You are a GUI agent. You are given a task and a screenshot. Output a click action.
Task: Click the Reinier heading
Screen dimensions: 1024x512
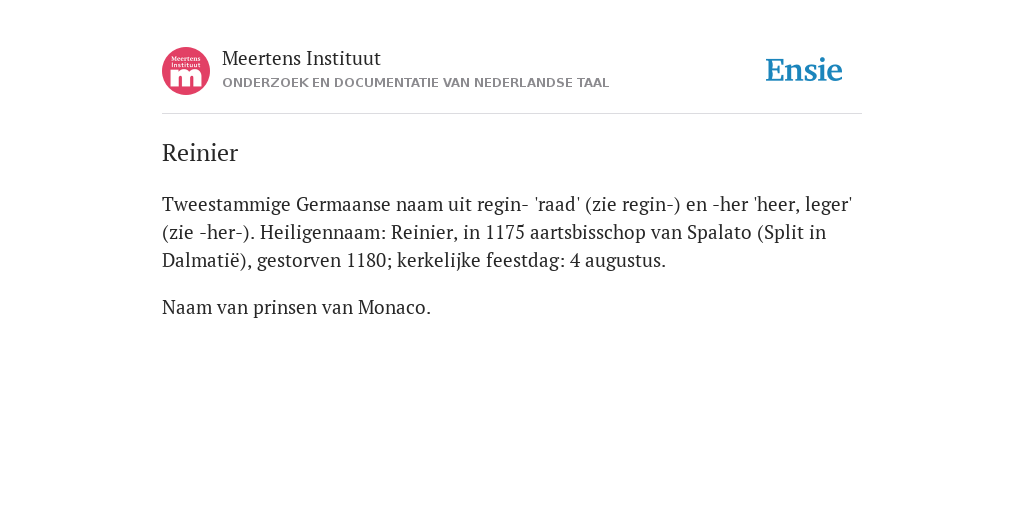click(200, 153)
